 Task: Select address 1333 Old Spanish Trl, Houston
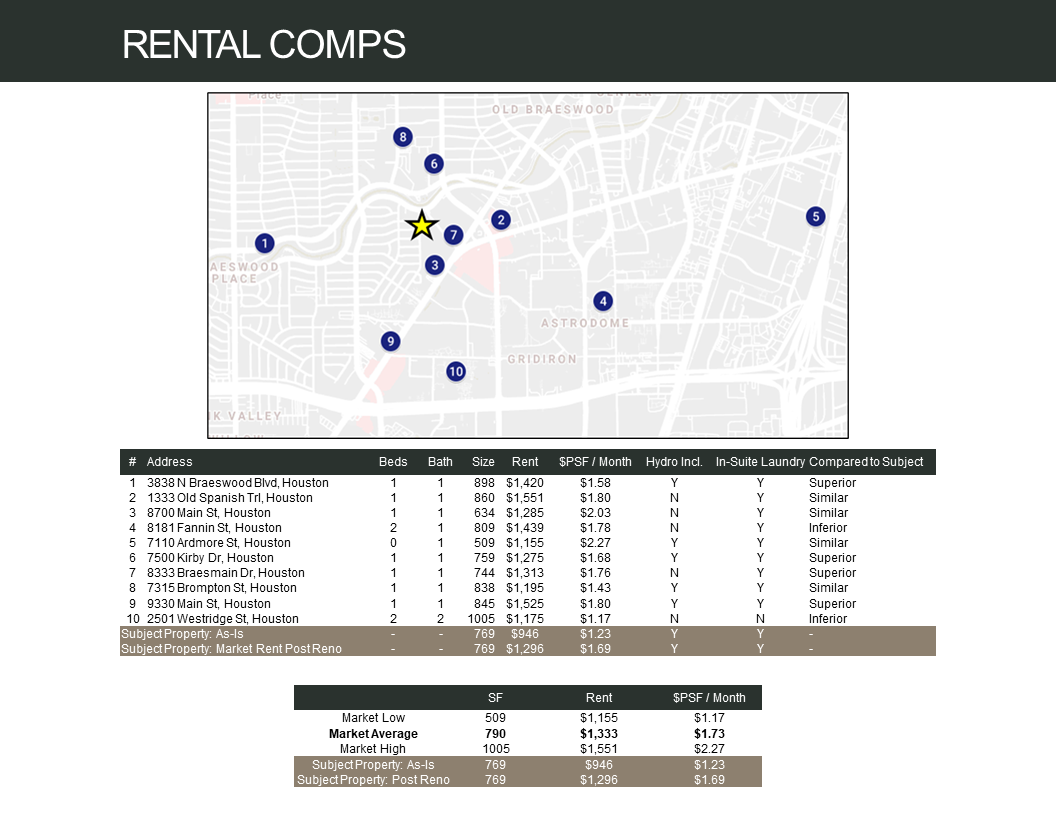pyautogui.click(x=230, y=498)
